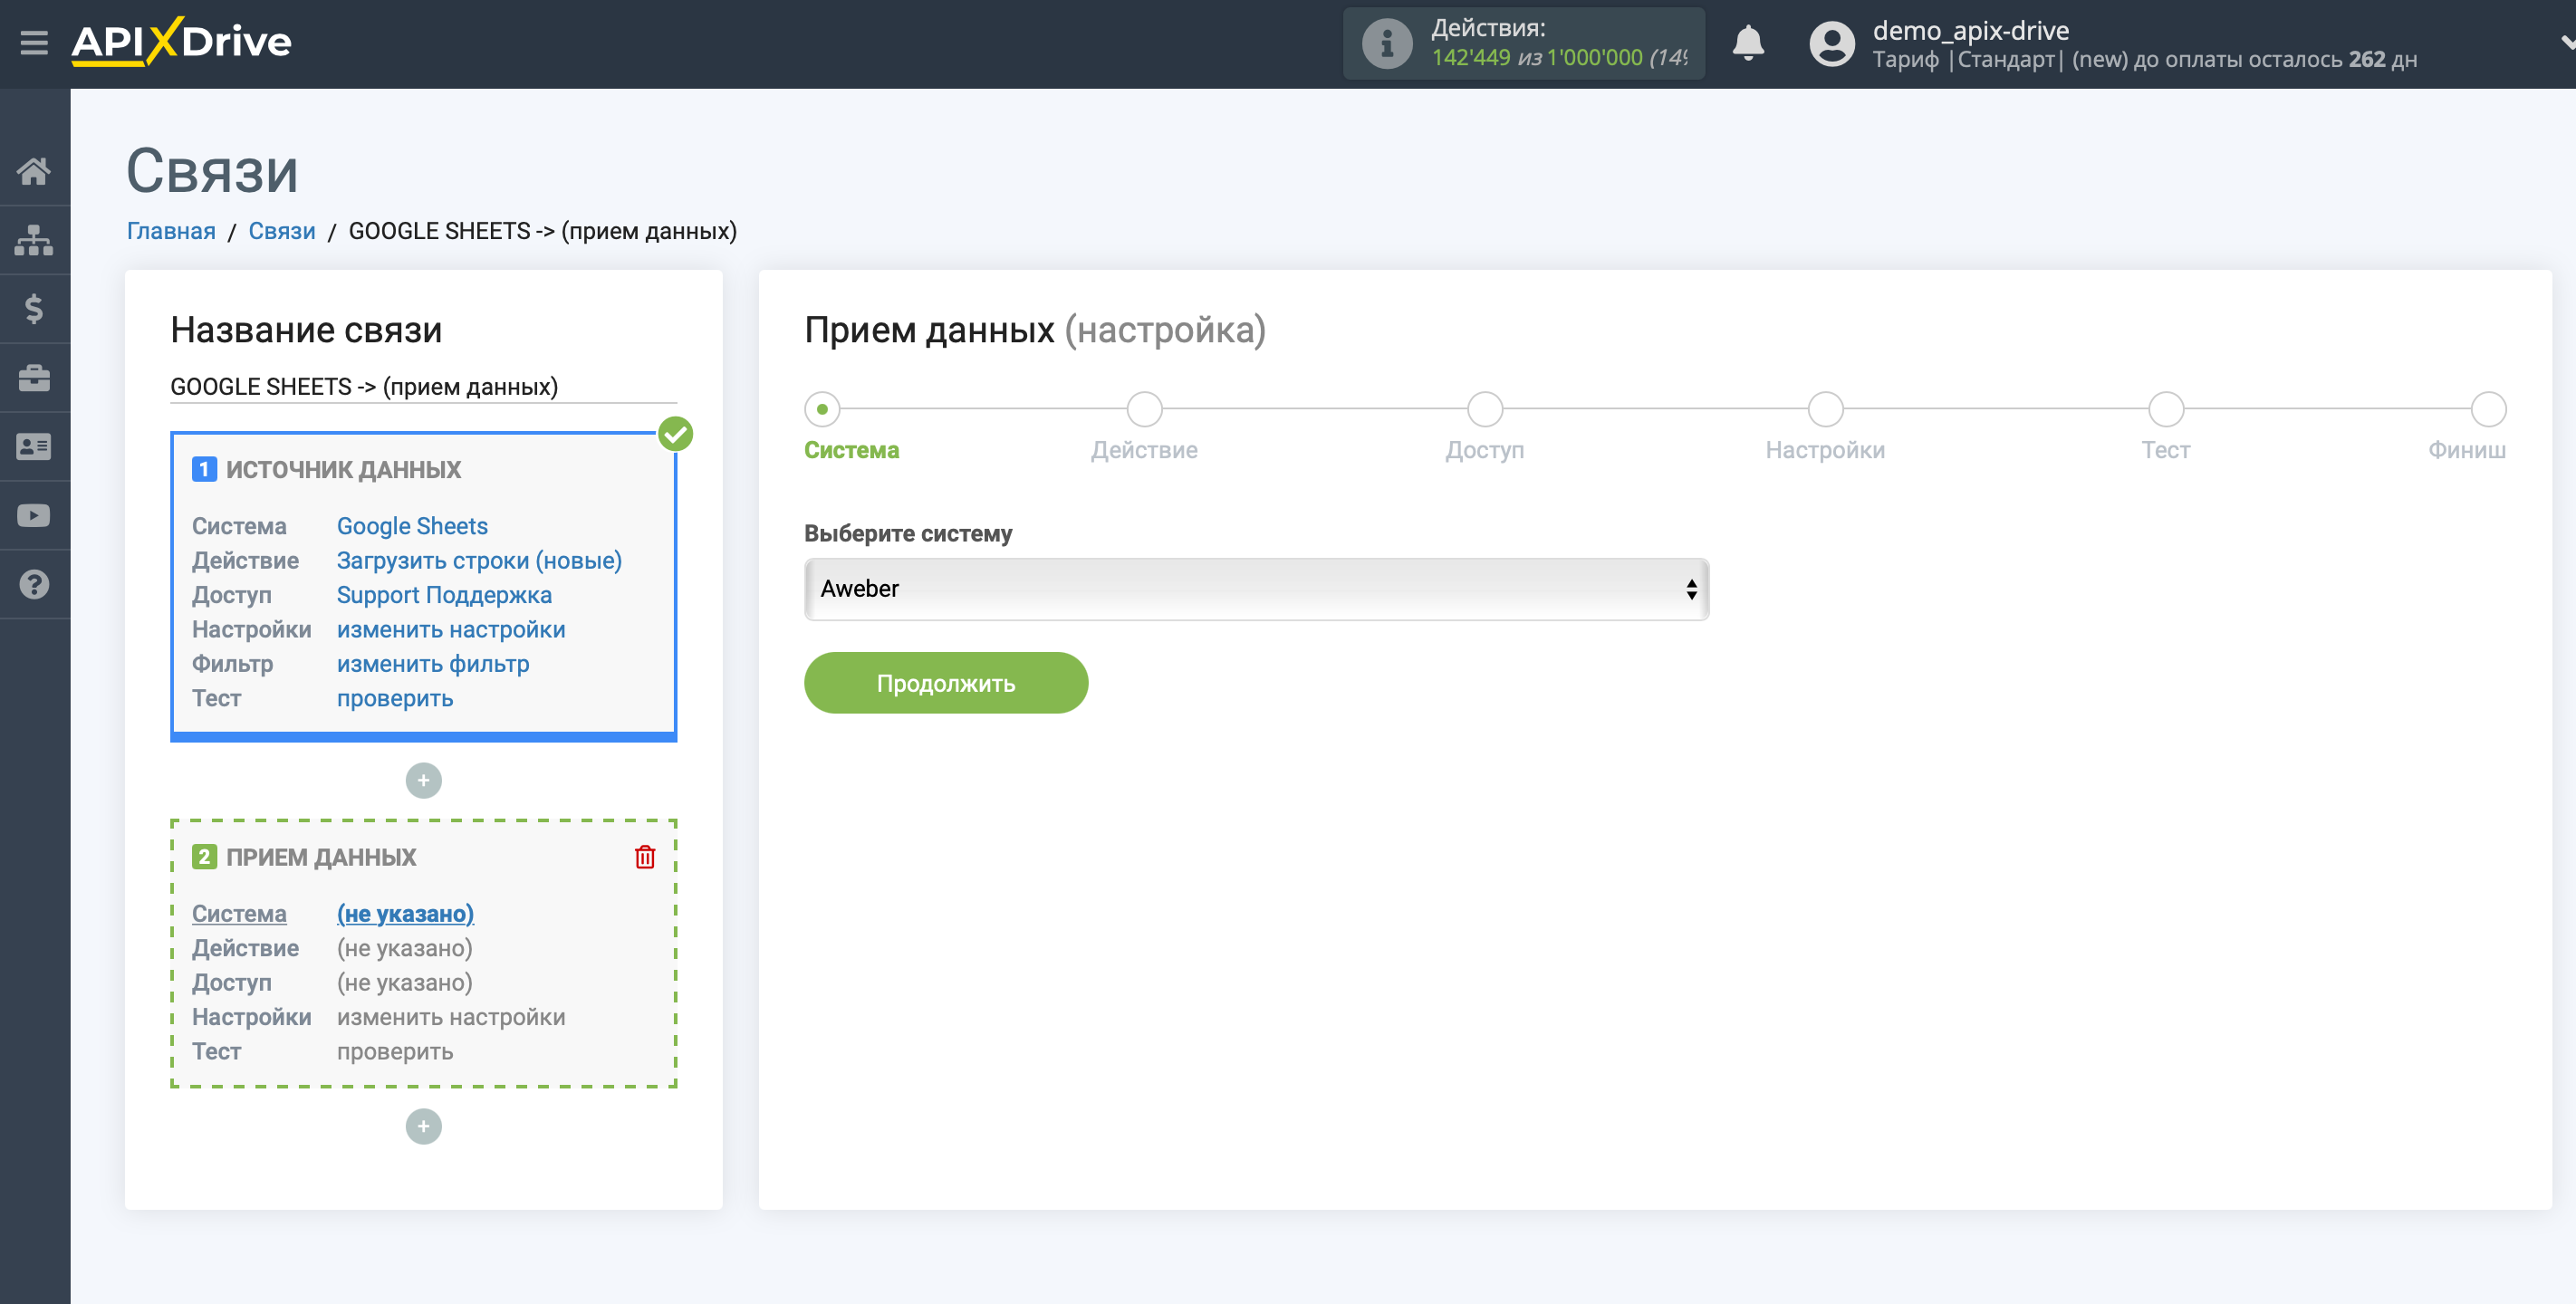Open the Связи breadcrumb link
This screenshot has height=1304, width=2576.
[x=282, y=231]
